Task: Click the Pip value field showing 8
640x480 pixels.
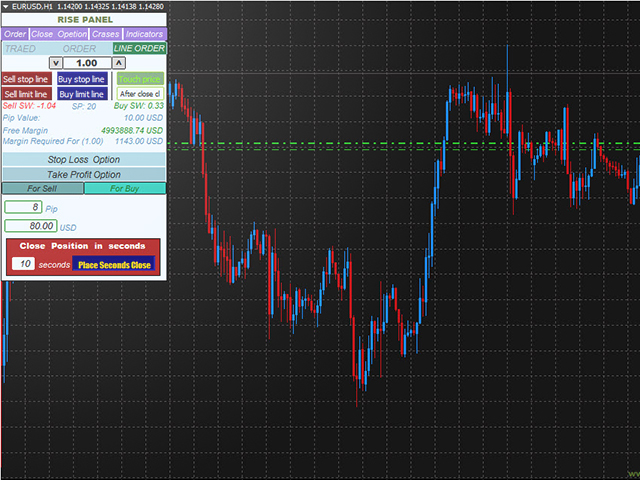Action: point(23,207)
